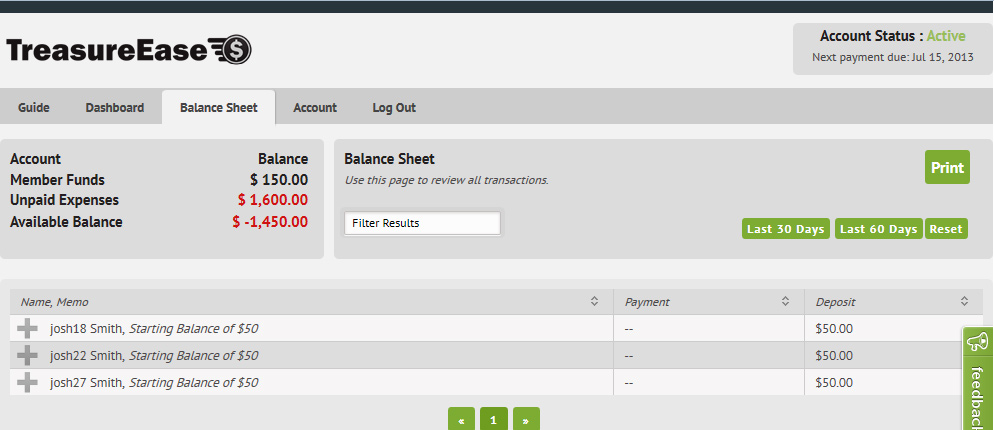Sort by Payment column arrows

[x=785, y=301]
